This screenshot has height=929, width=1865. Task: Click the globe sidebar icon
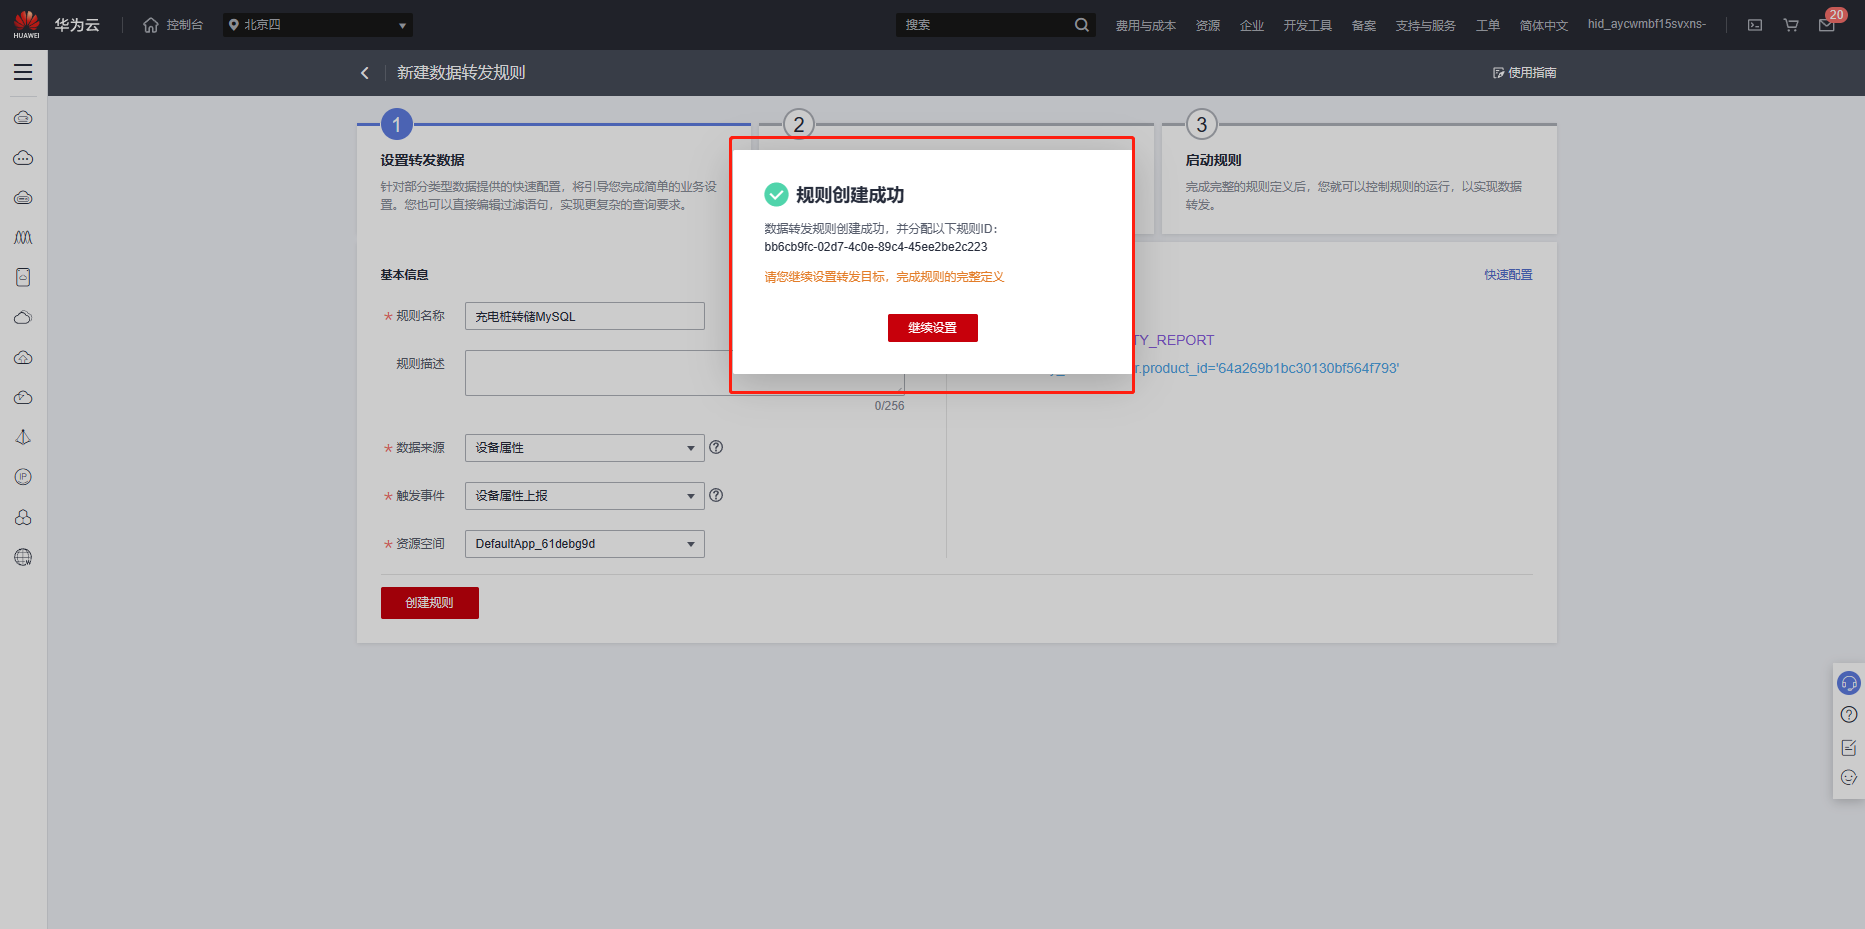pyautogui.click(x=23, y=557)
